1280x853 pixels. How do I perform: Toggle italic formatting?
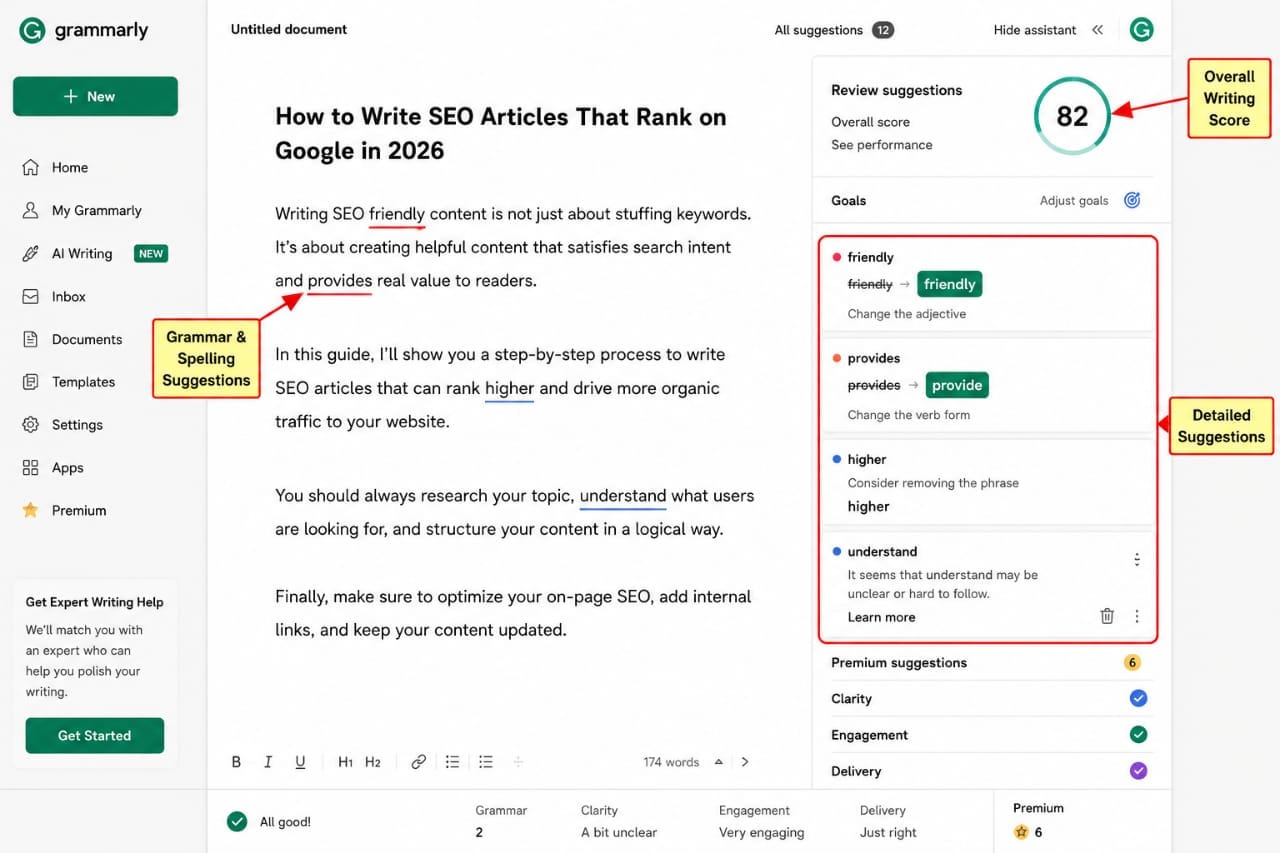(268, 762)
